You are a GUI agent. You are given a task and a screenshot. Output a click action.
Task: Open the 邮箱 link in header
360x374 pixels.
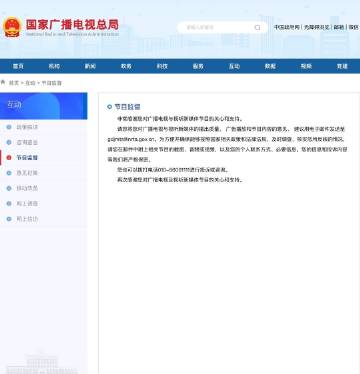[339, 27]
